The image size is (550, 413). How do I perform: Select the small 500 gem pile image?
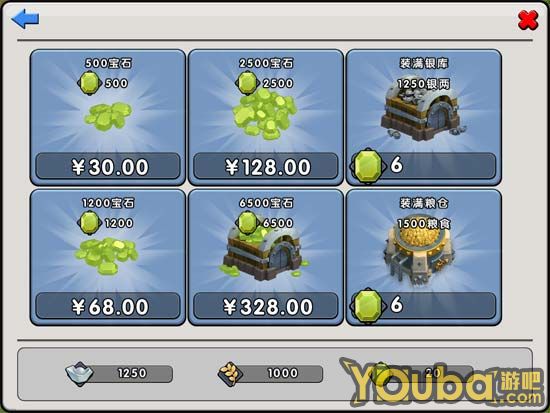(x=108, y=116)
